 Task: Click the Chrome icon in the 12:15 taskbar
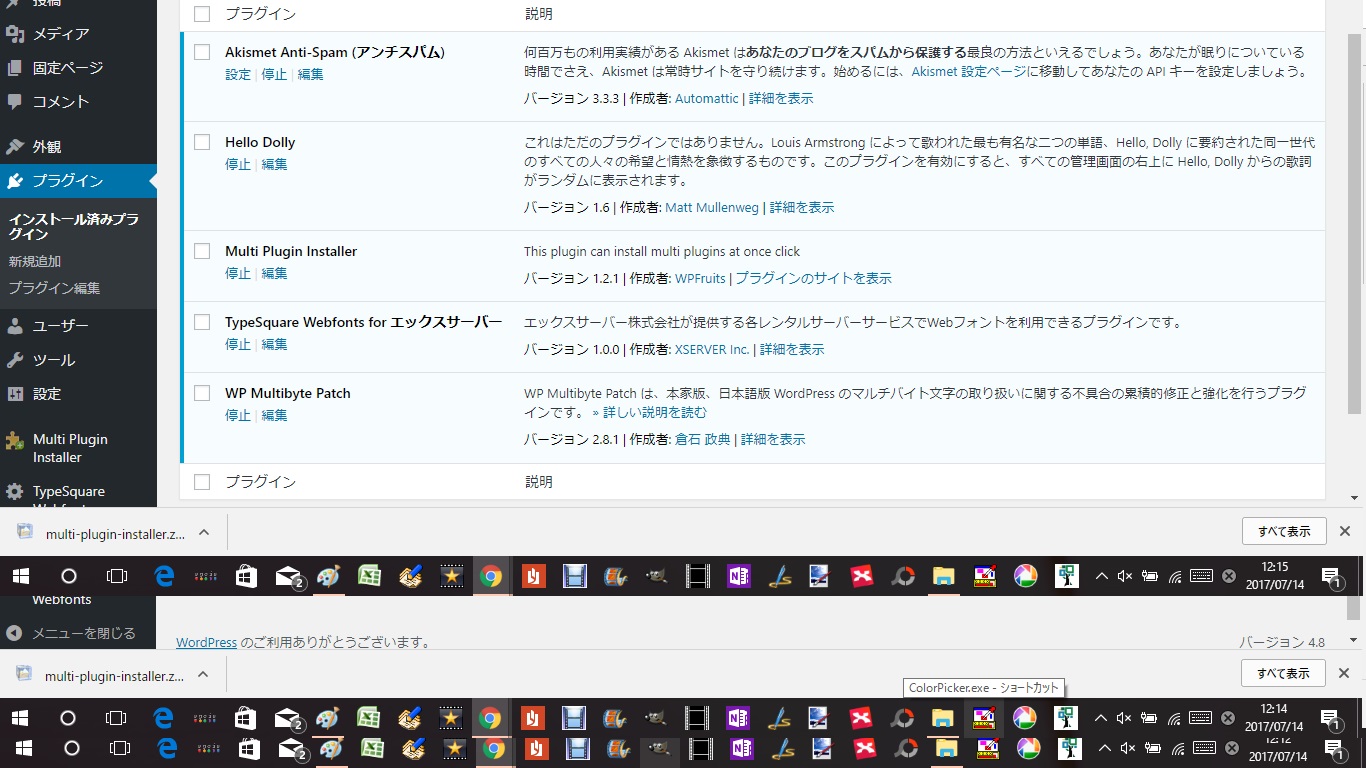pos(490,576)
